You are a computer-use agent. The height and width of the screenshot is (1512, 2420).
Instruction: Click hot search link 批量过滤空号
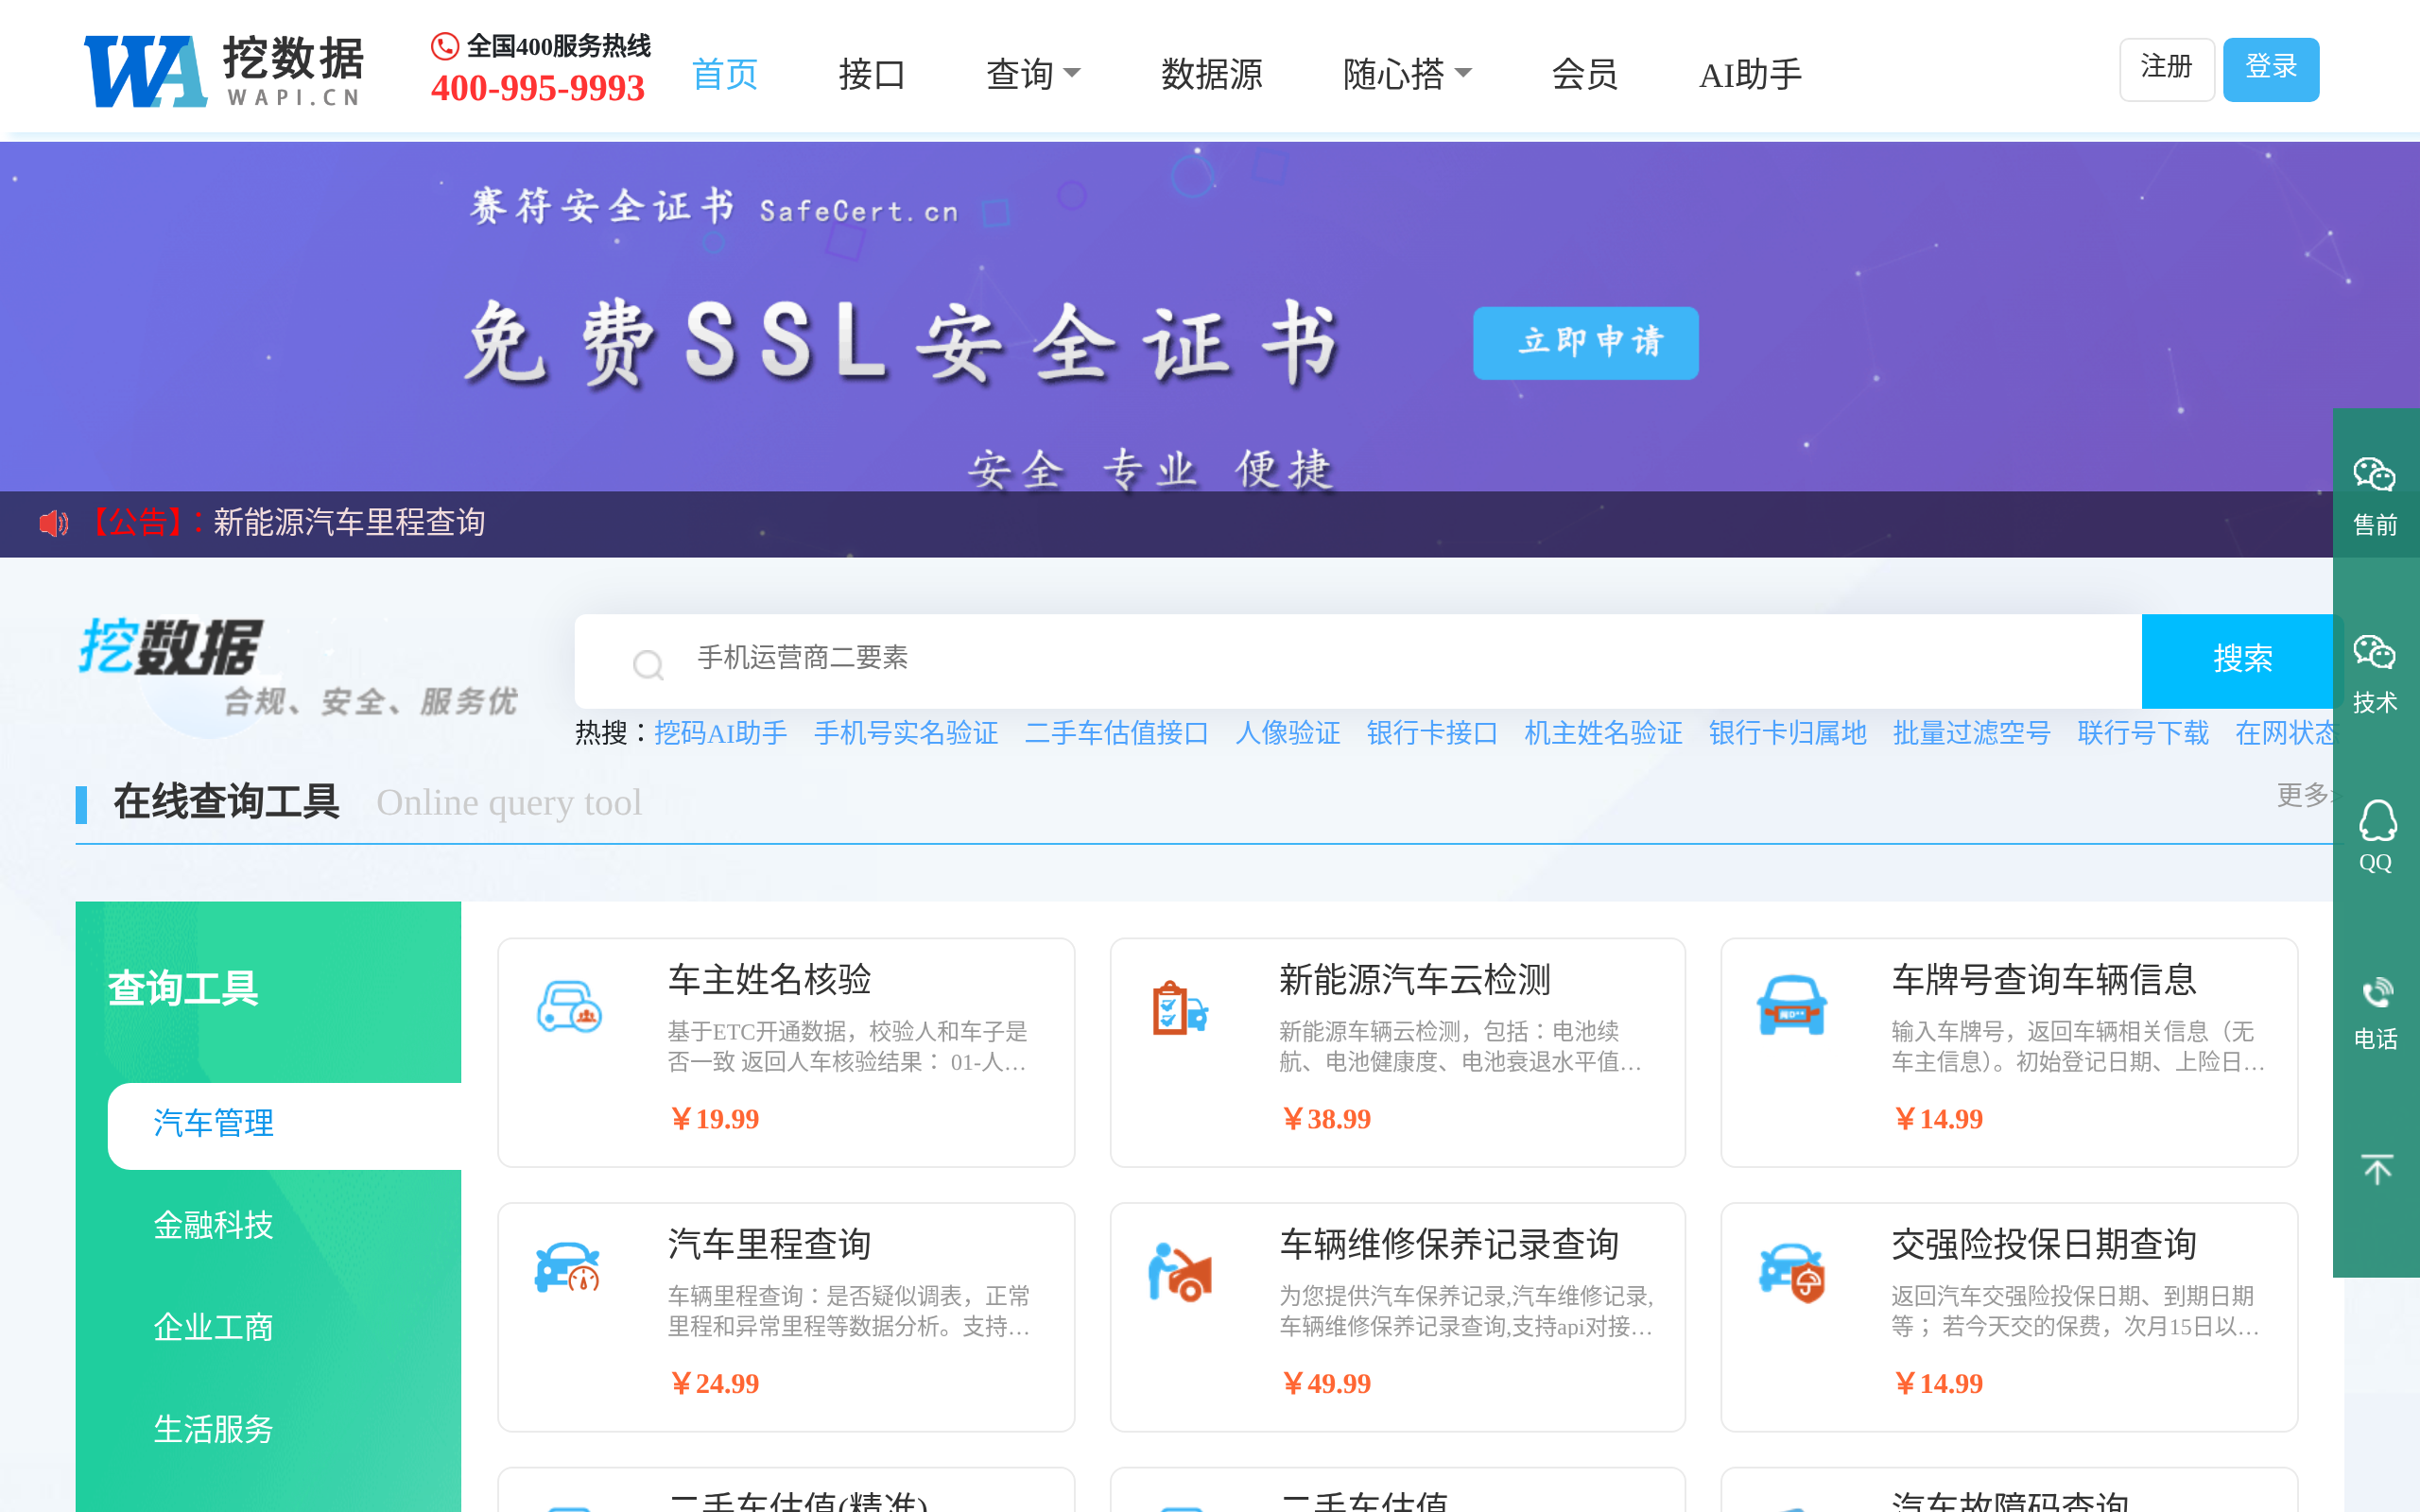[1971, 733]
